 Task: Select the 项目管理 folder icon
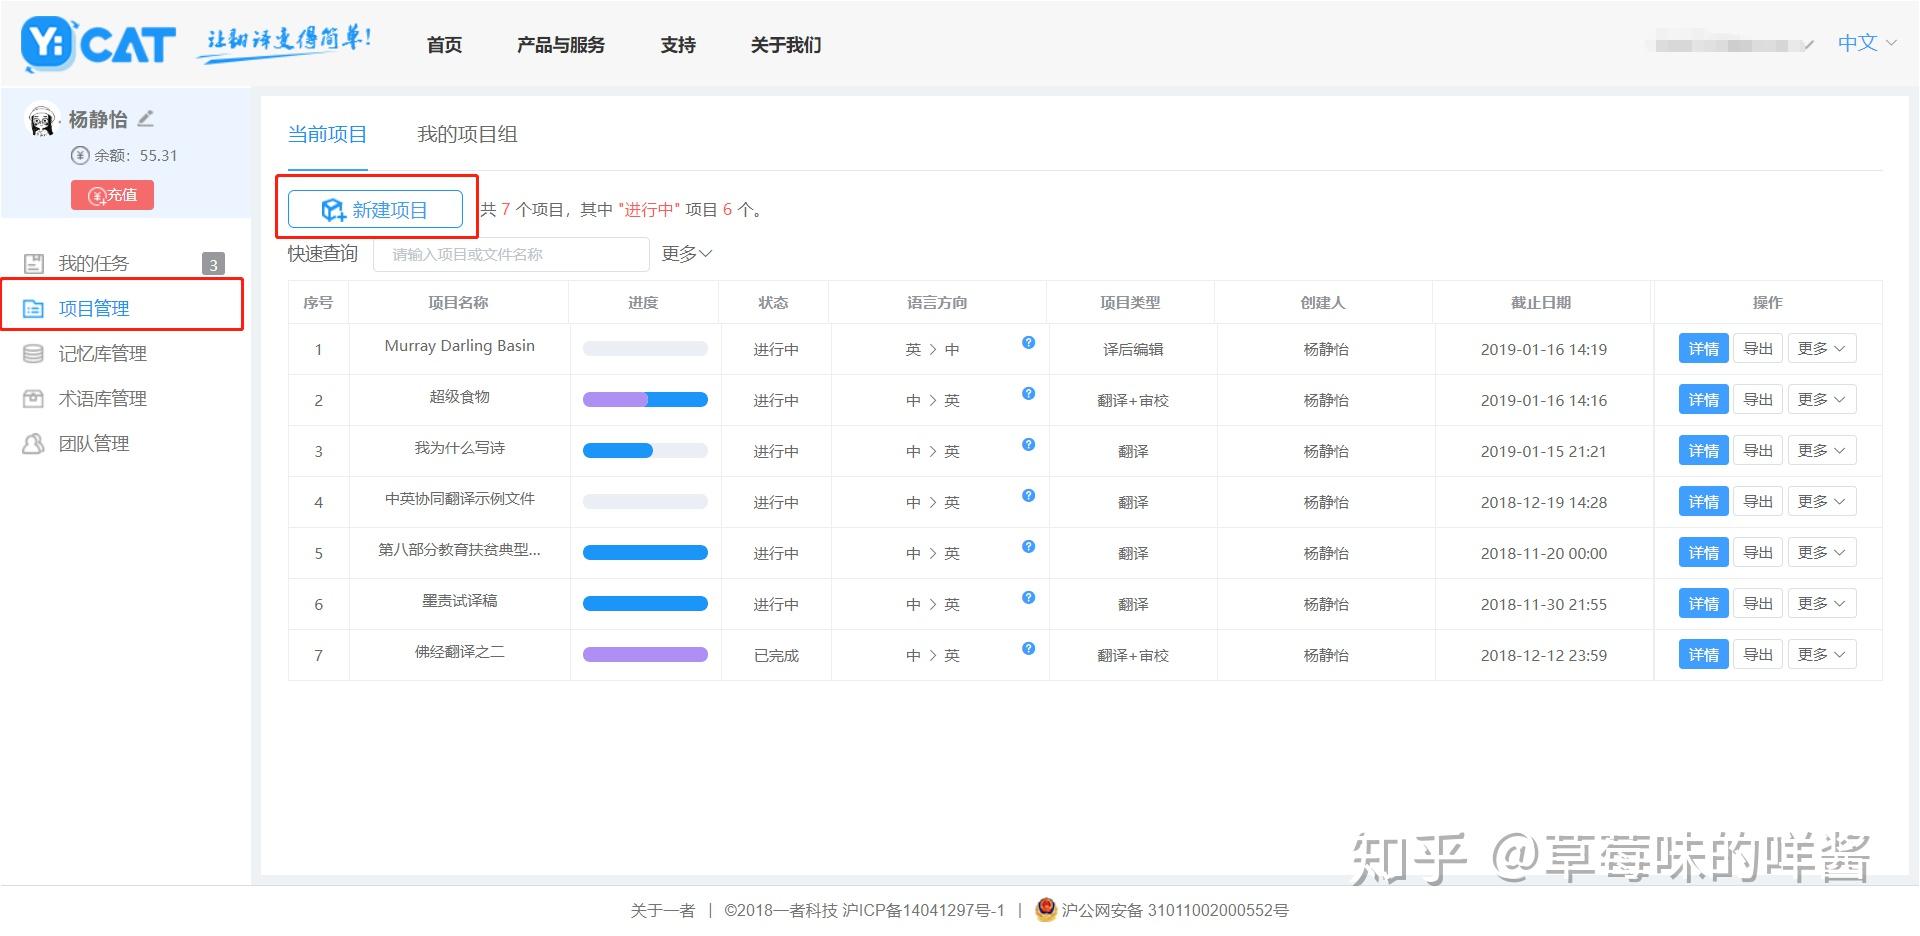(35, 308)
